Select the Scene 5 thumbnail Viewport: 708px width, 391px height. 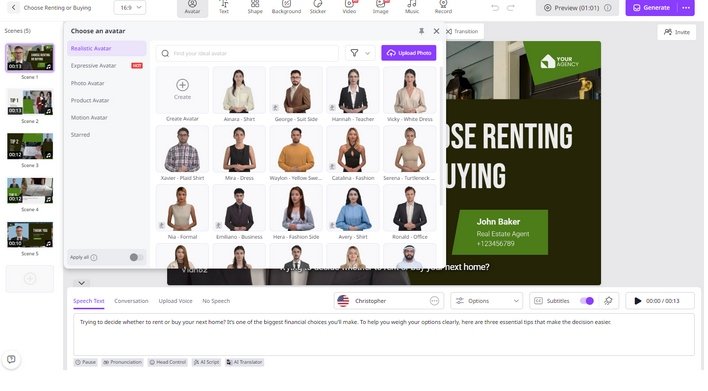30,234
